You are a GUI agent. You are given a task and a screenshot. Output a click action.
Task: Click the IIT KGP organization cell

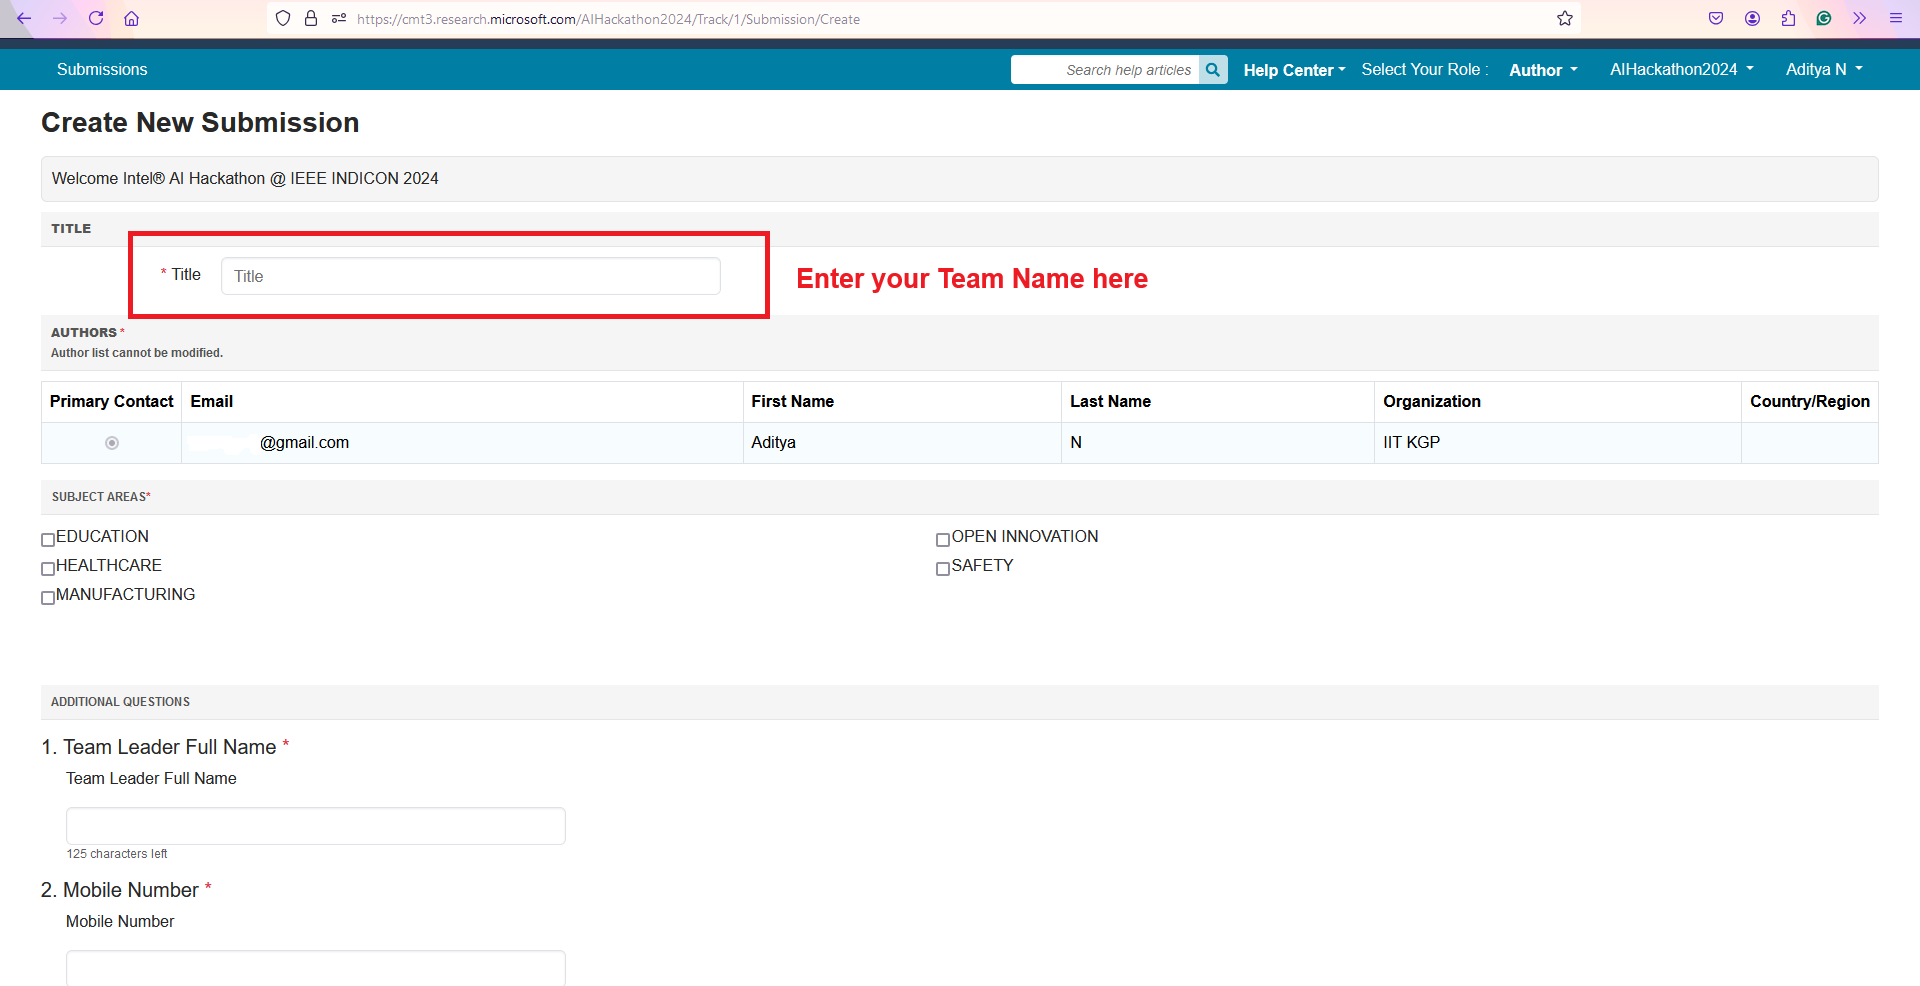coord(1557,443)
